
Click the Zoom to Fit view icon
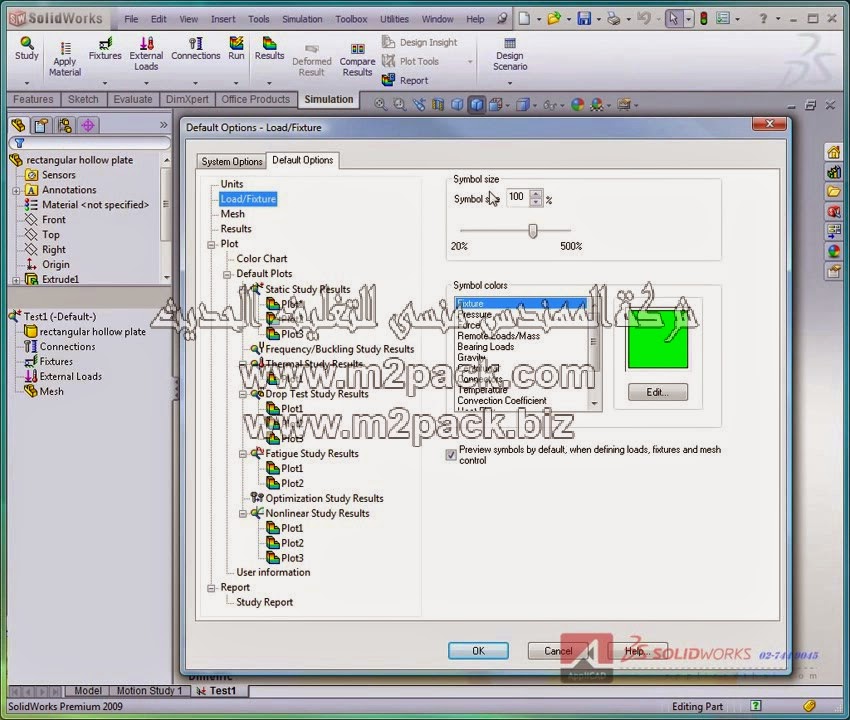click(380, 104)
